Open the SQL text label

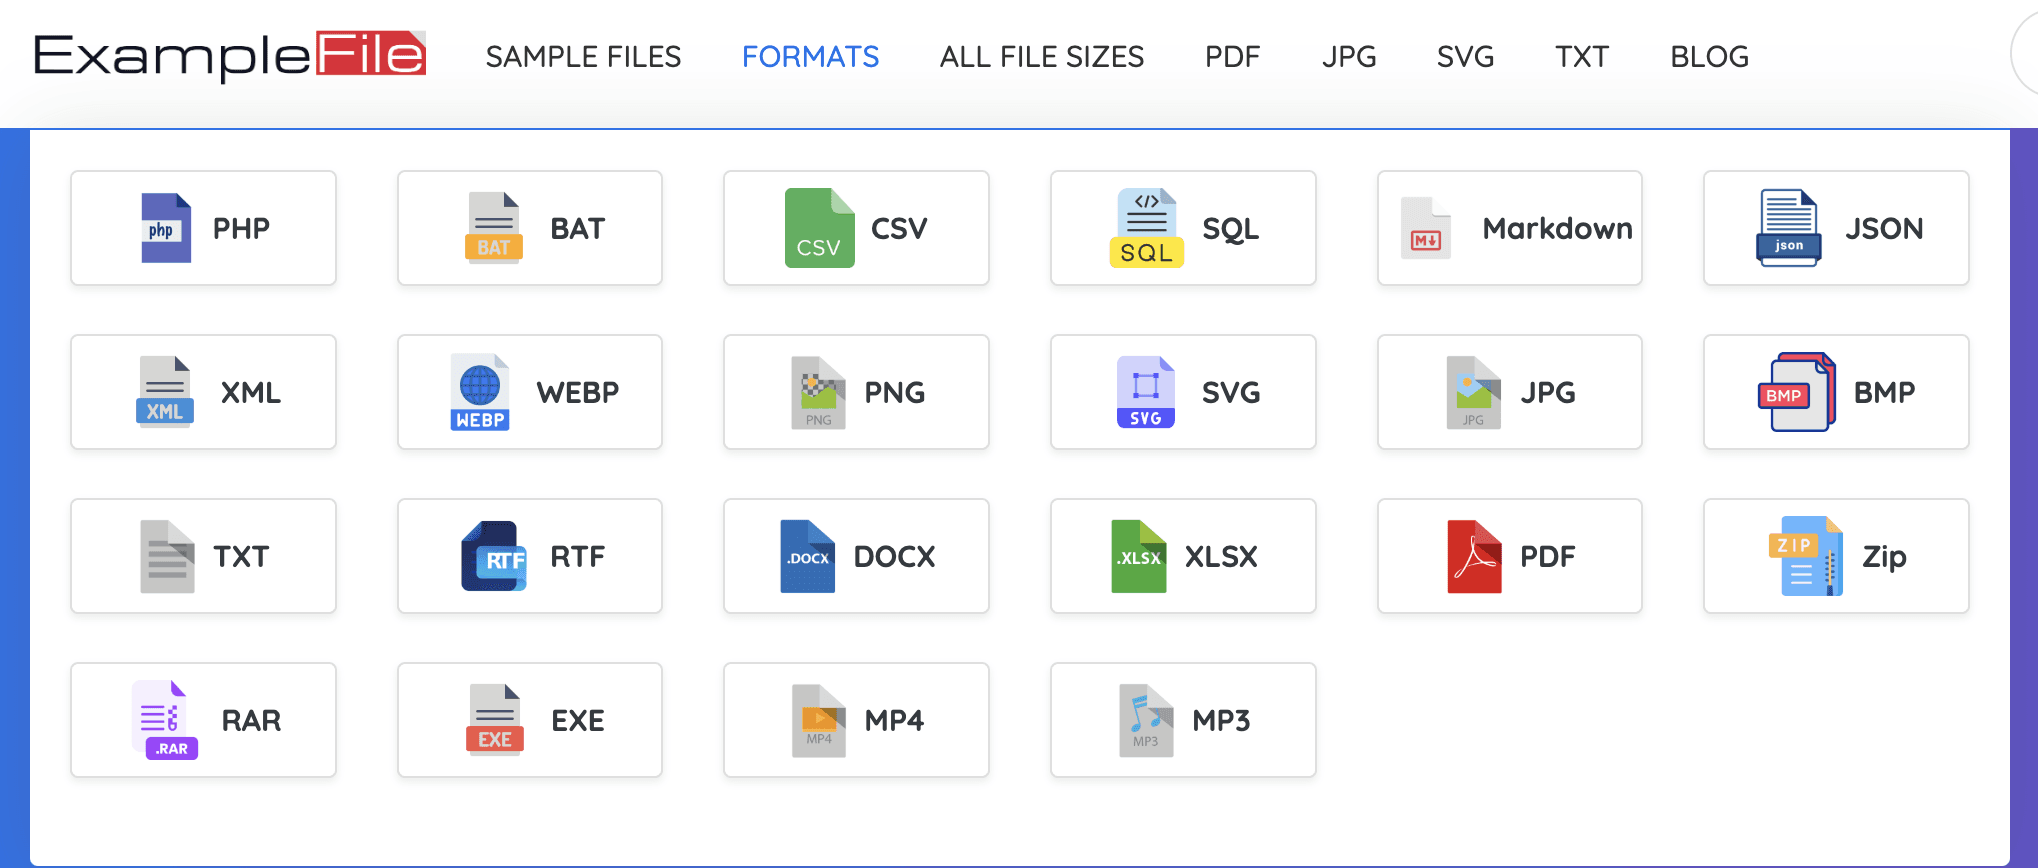click(1231, 229)
